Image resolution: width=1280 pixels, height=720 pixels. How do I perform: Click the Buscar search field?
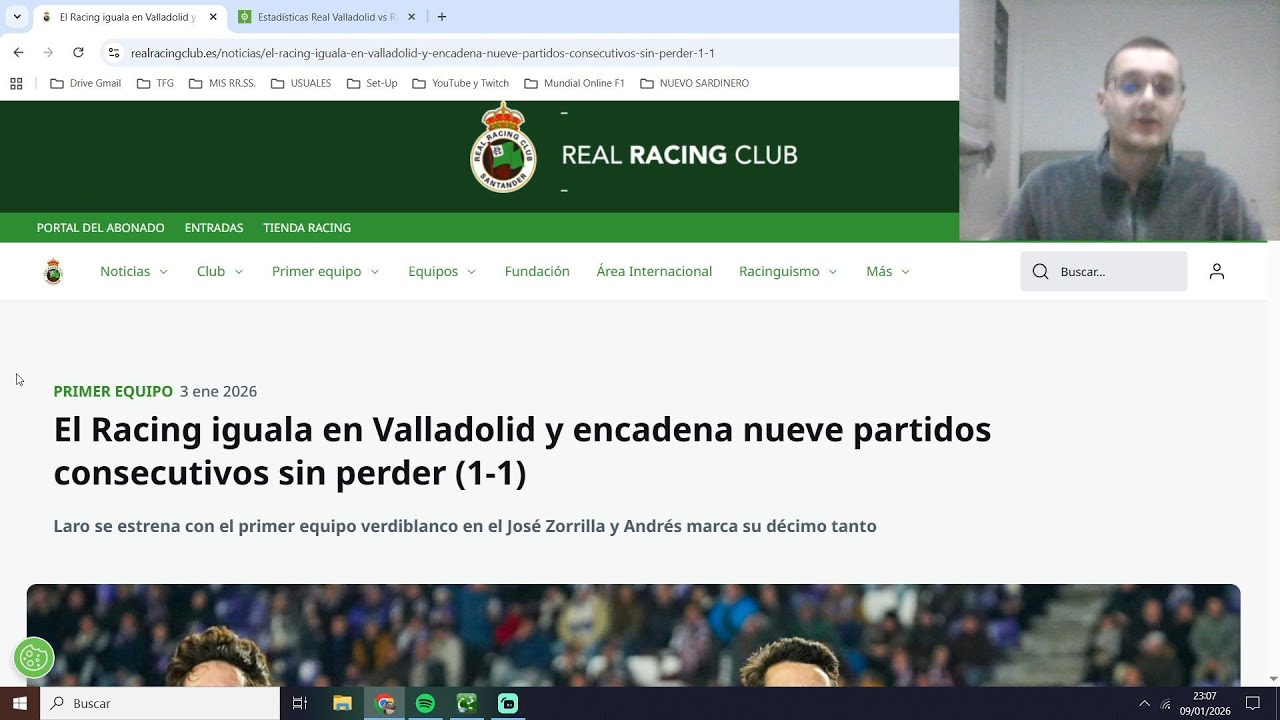1104,271
